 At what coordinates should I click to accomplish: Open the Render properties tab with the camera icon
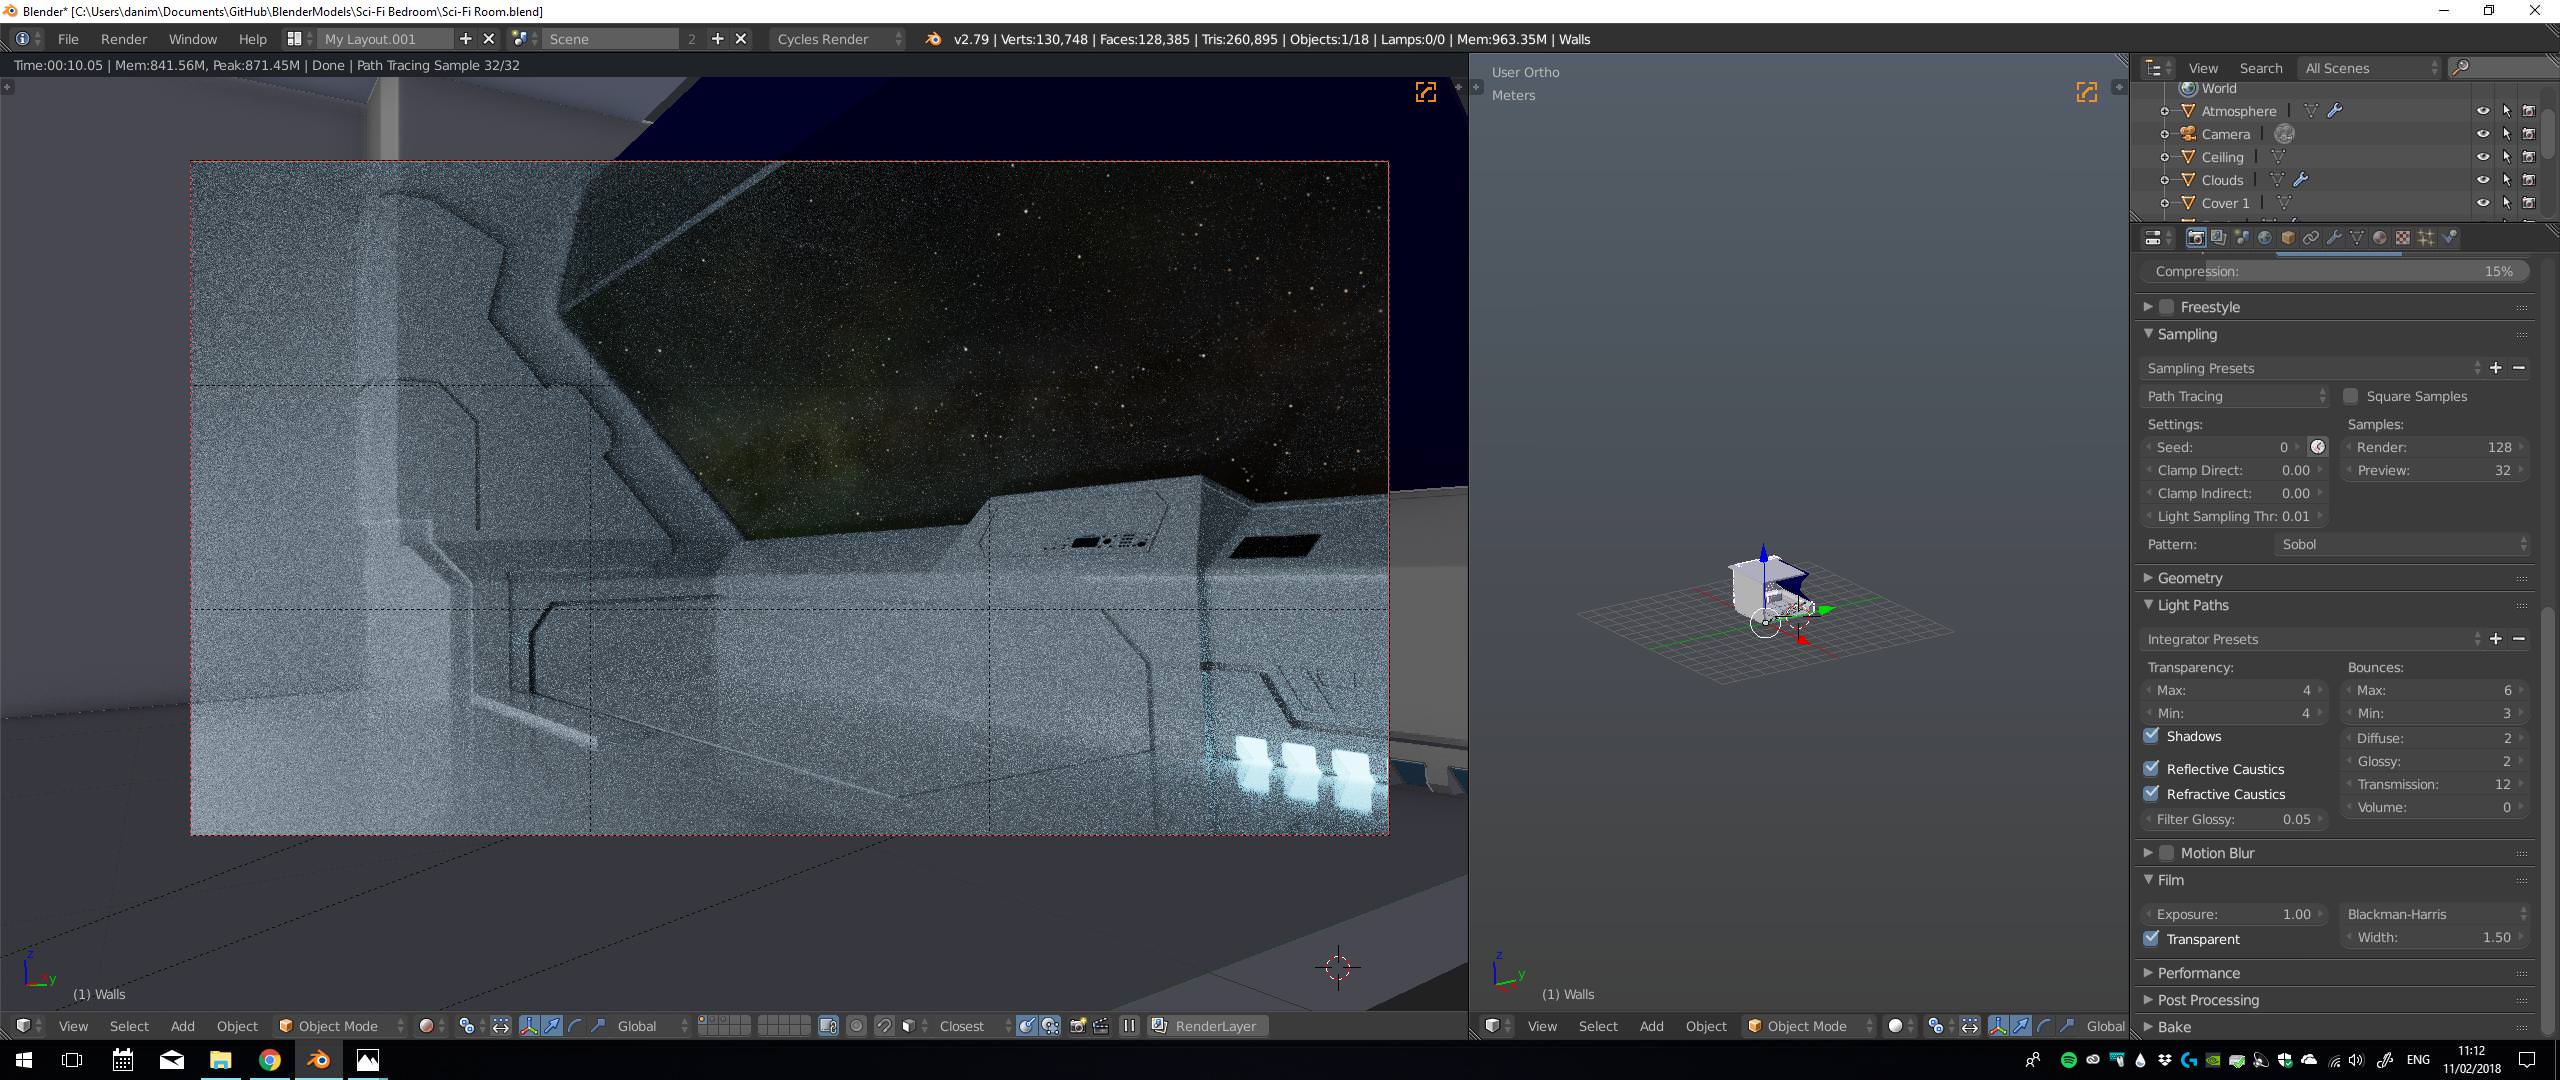(2195, 238)
